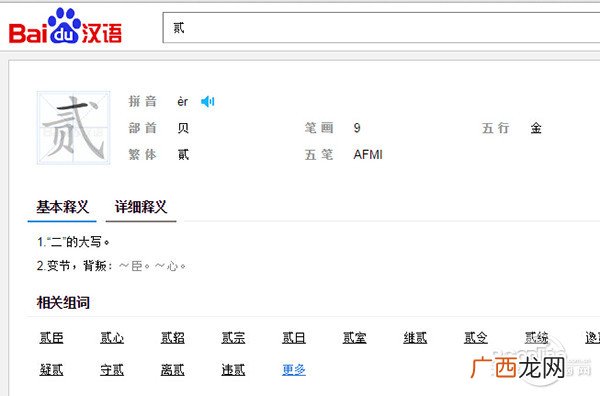Switch to the 基本释义 tab
Screen dimensions: 600x396
pos(62,207)
